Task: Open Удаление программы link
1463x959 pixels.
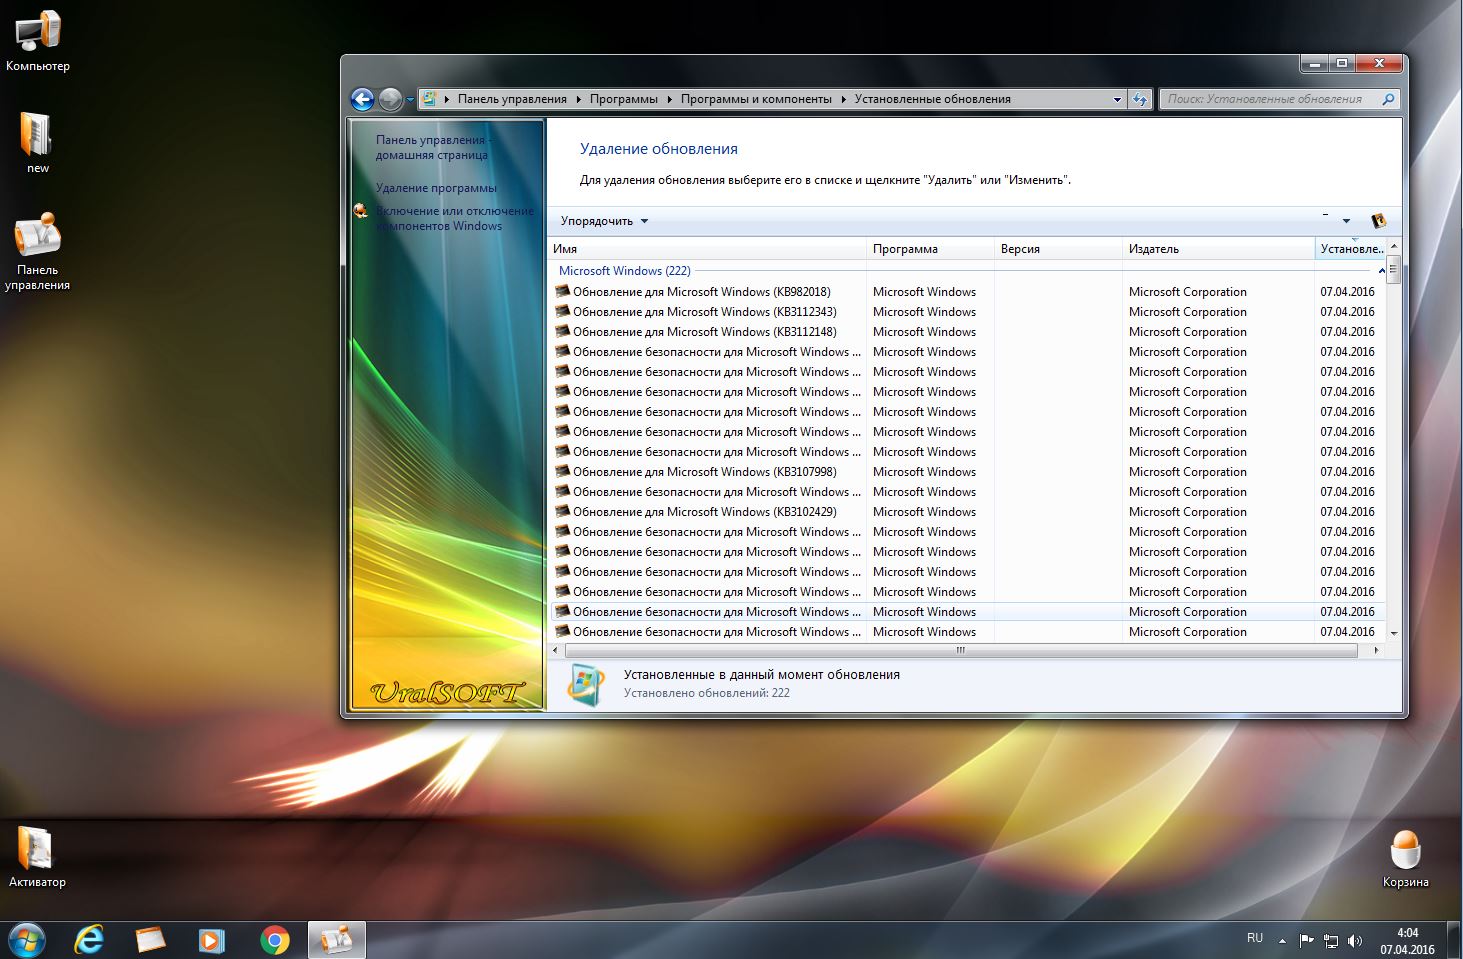Action: pyautogui.click(x=436, y=188)
